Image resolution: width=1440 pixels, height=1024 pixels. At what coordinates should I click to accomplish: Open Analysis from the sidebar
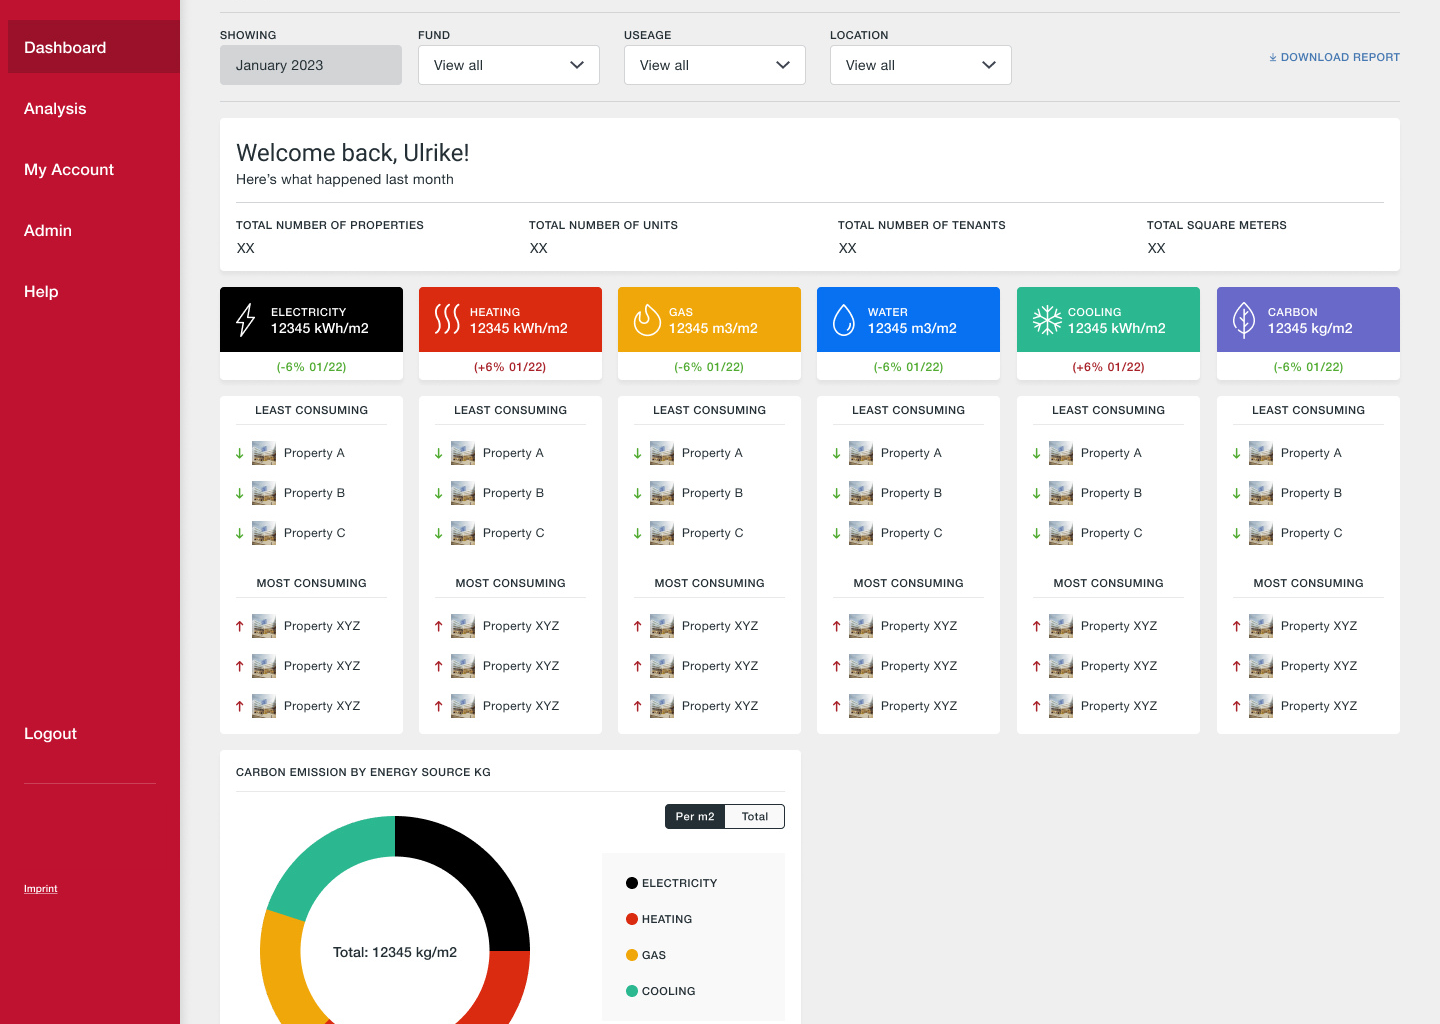(55, 108)
